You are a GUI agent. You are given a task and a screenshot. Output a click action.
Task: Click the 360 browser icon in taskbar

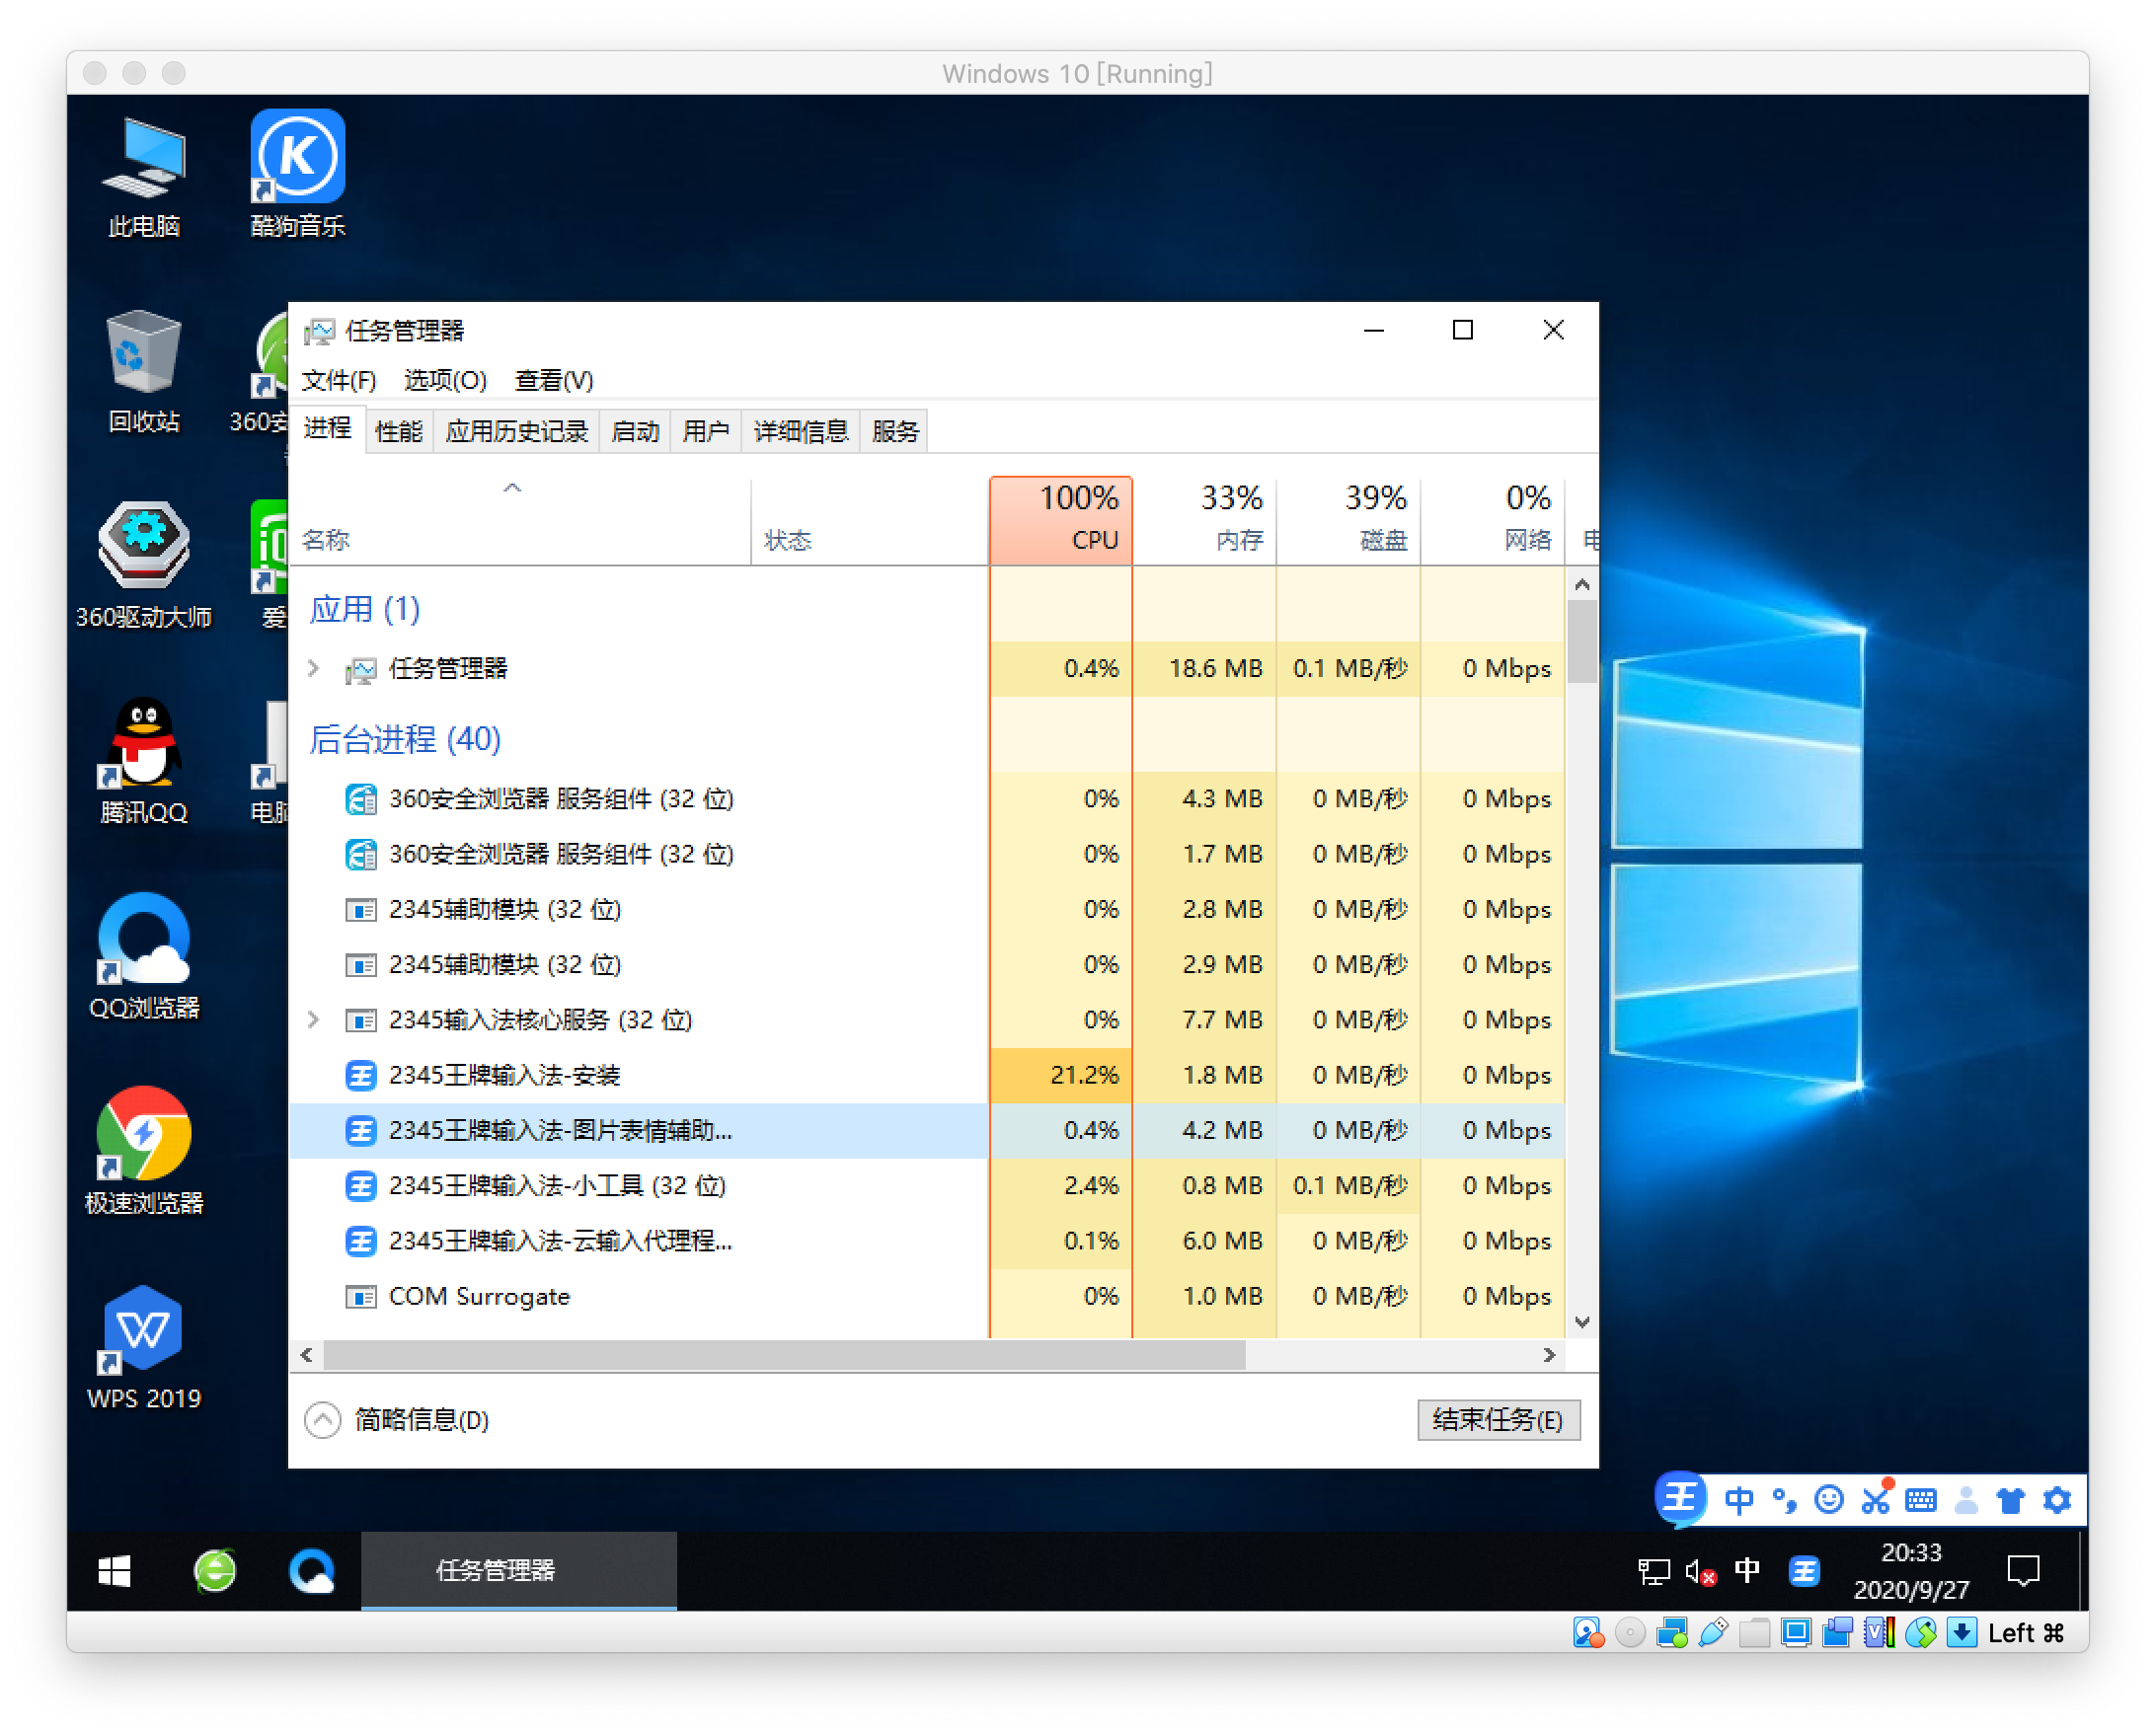click(214, 1571)
